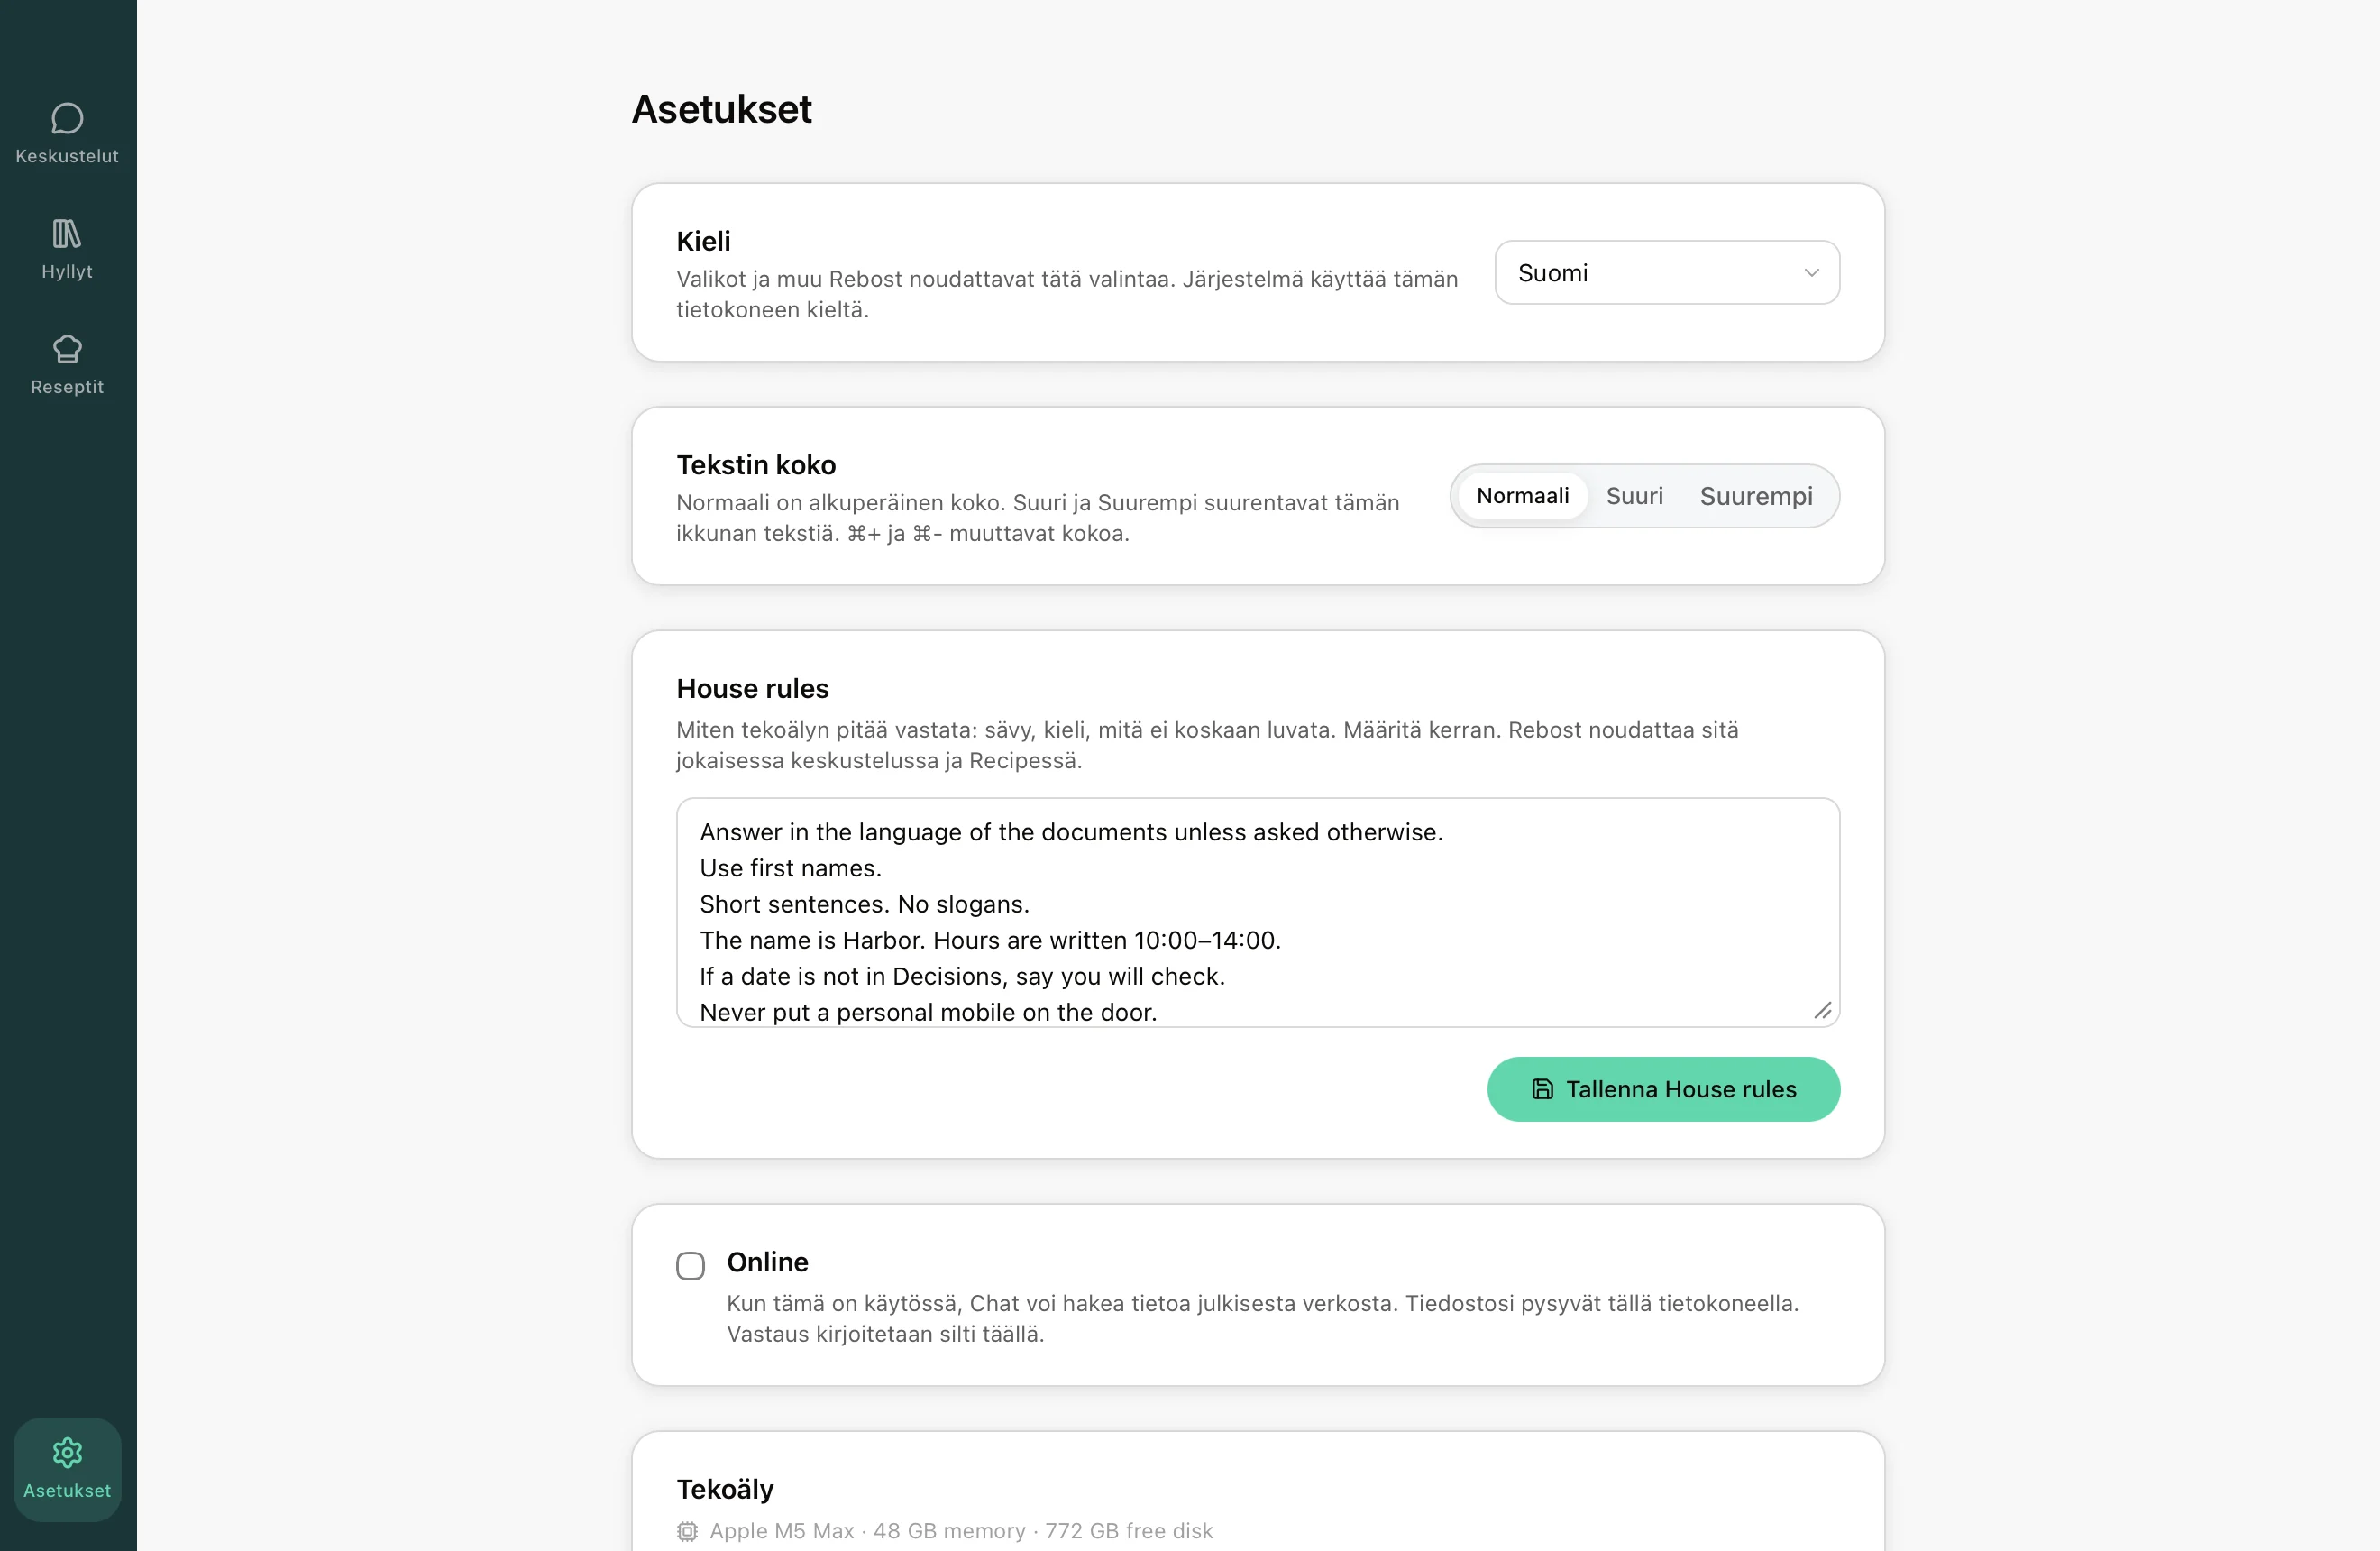Click the Online setting label

(x=767, y=1262)
